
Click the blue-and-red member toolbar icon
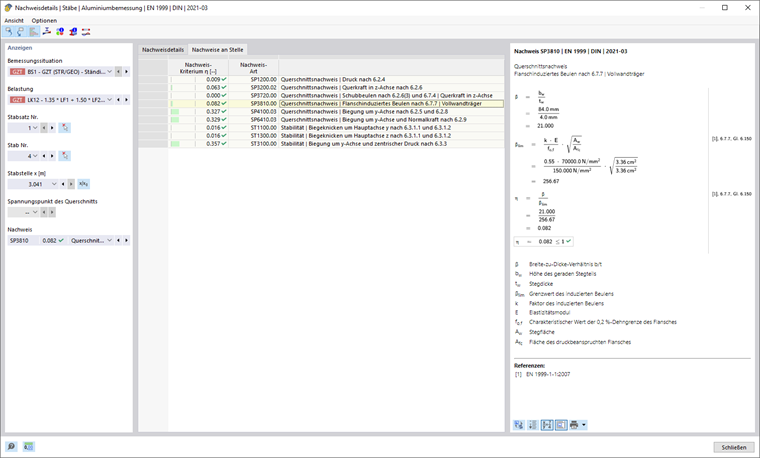47,32
